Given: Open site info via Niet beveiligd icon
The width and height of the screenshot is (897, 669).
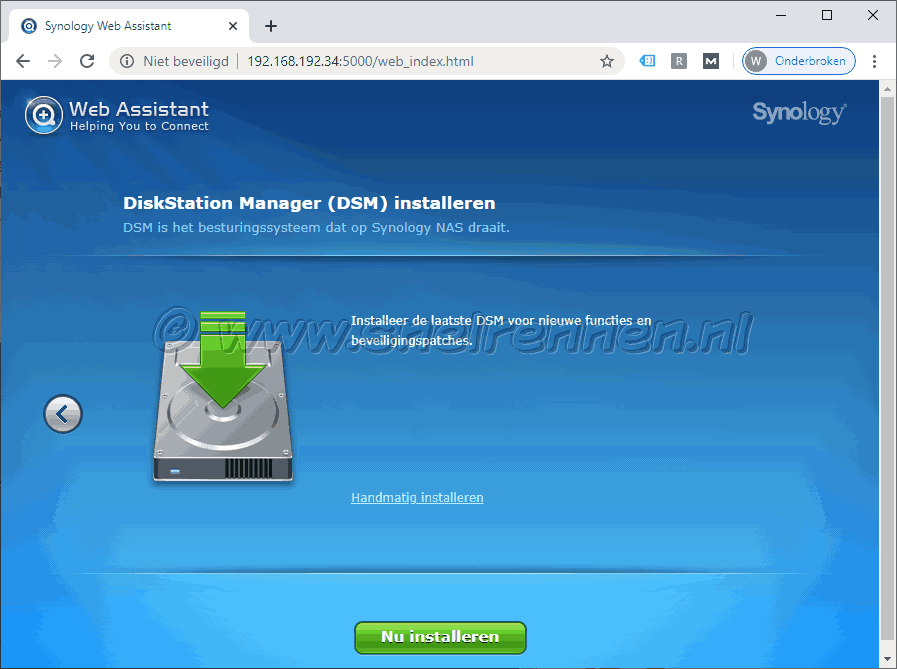Looking at the screenshot, I should point(127,61).
